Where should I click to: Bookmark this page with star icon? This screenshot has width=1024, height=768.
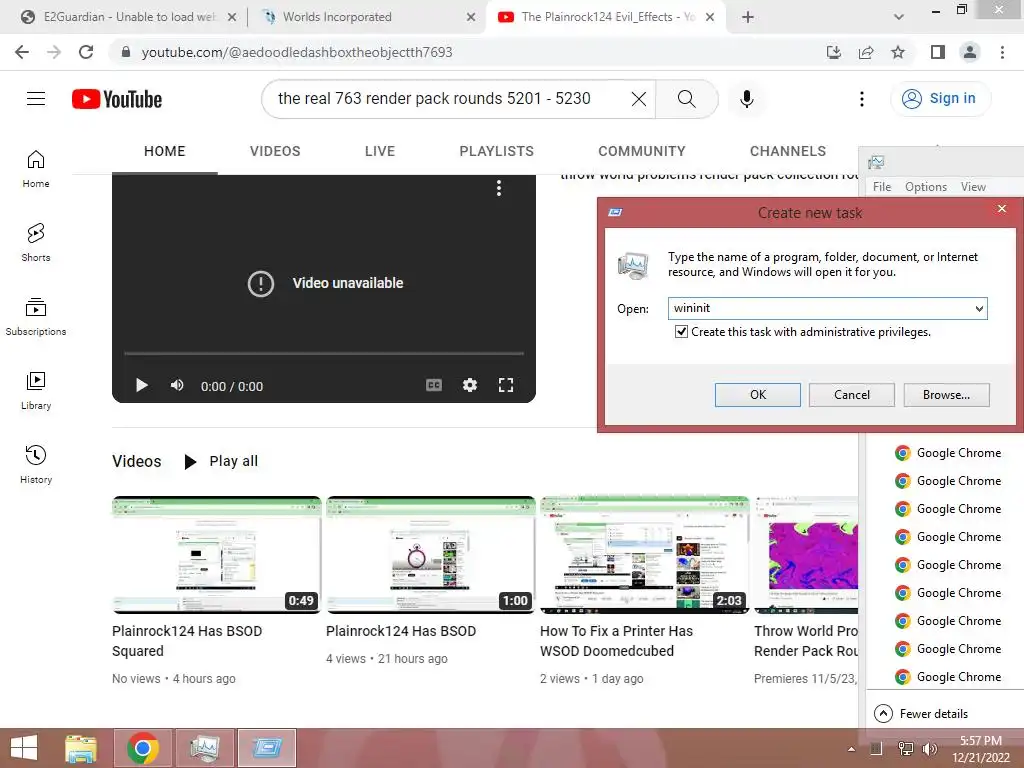coord(898,52)
